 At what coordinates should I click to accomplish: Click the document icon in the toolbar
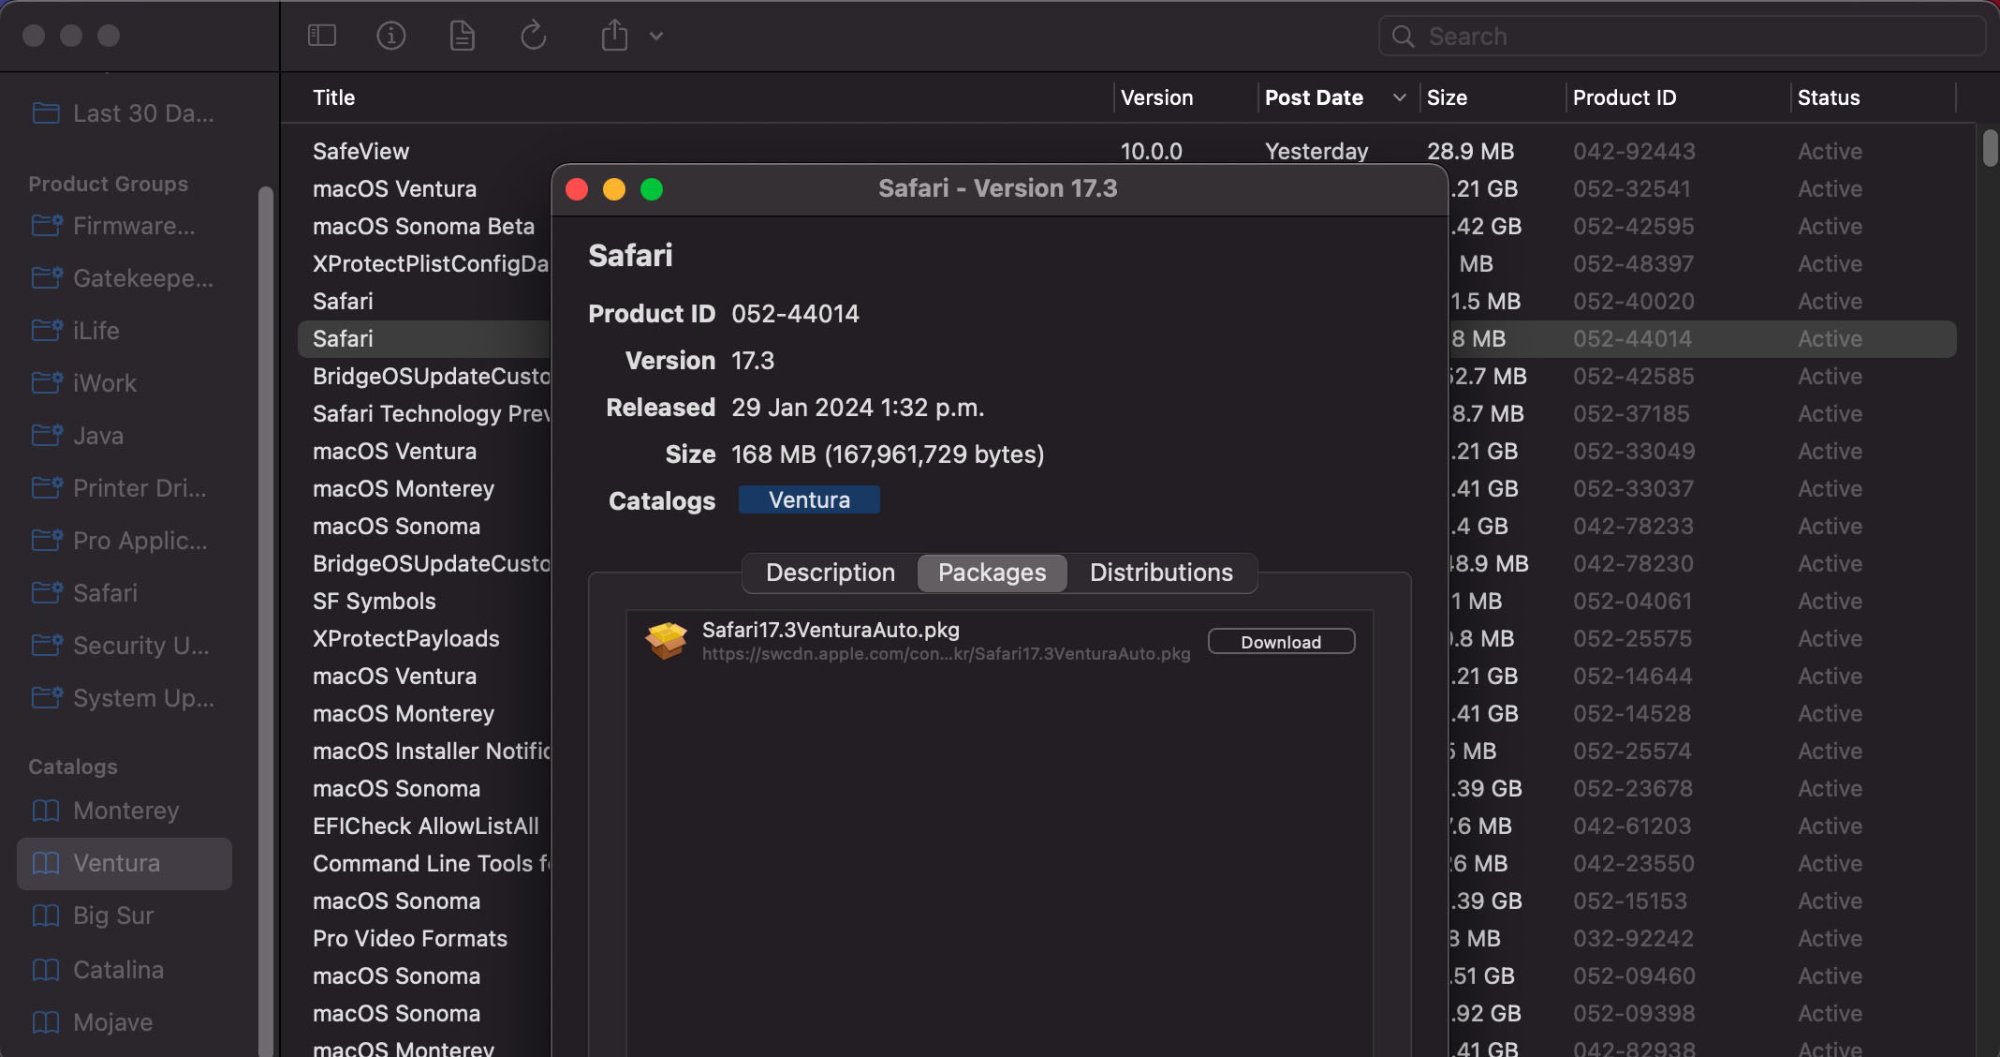462,36
